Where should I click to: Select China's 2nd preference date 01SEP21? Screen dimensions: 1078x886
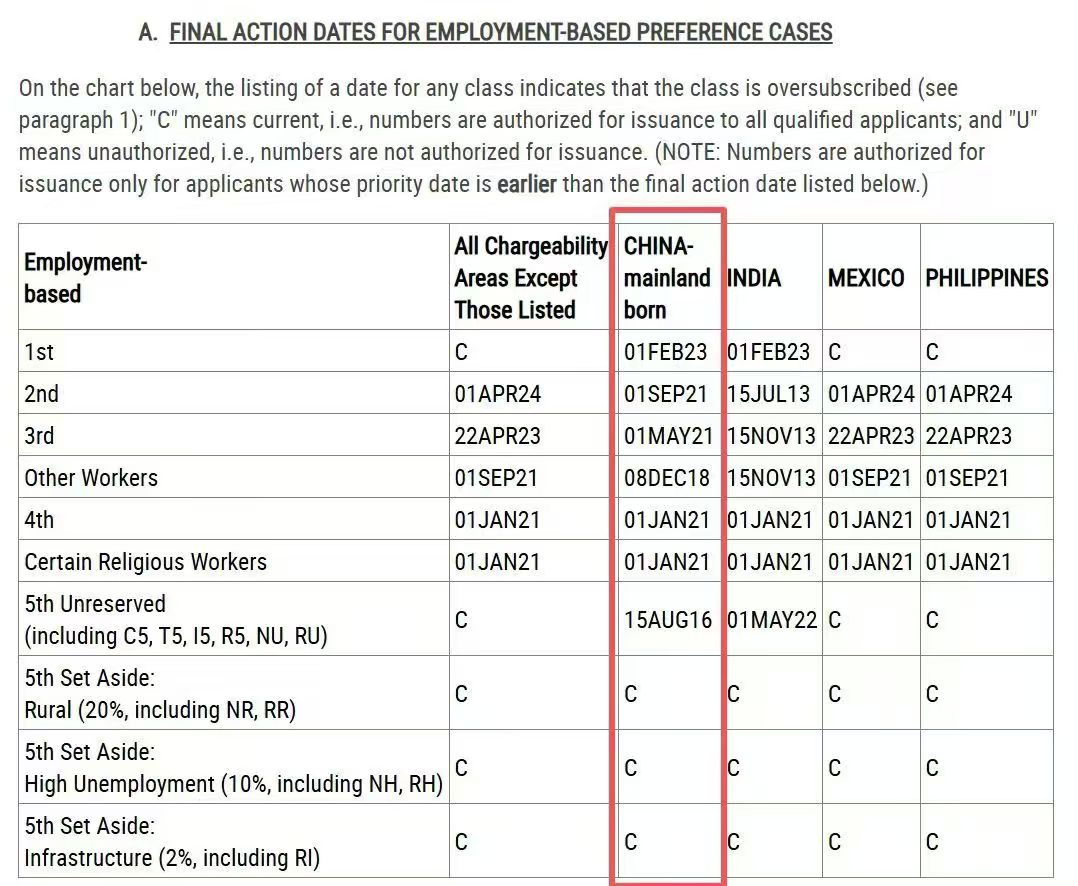(x=666, y=394)
